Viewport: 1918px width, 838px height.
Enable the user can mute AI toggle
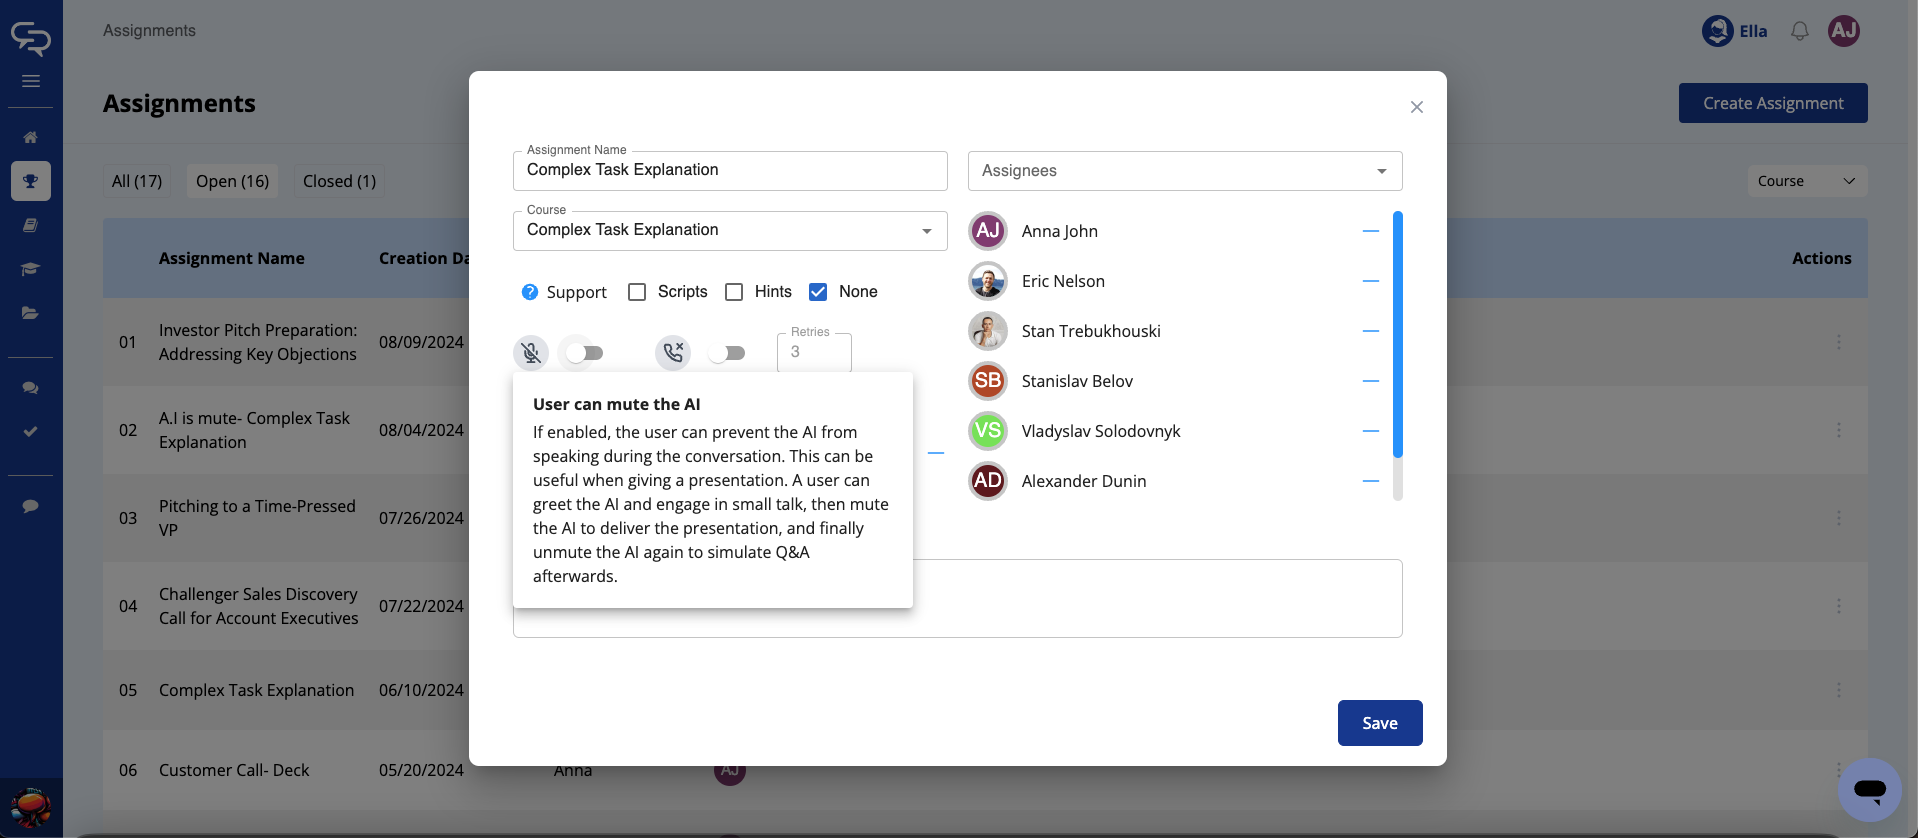(585, 353)
